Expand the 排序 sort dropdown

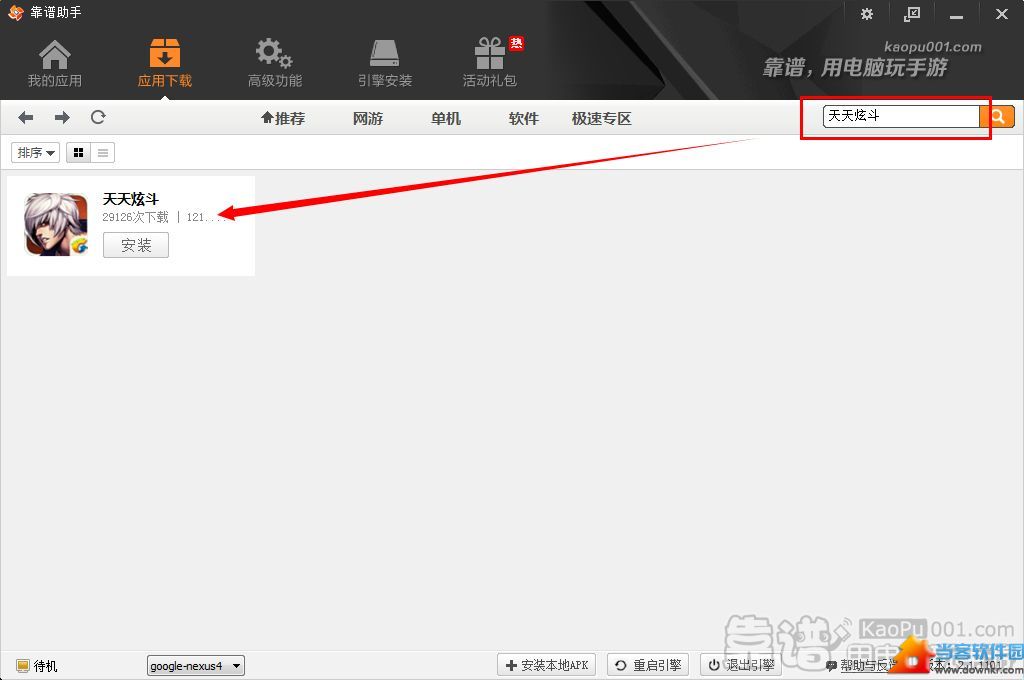(x=35, y=153)
